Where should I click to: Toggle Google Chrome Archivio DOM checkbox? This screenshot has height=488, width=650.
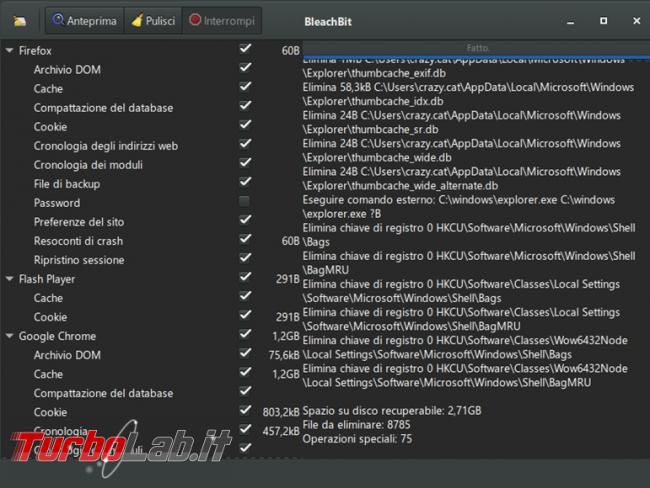[x=245, y=353]
